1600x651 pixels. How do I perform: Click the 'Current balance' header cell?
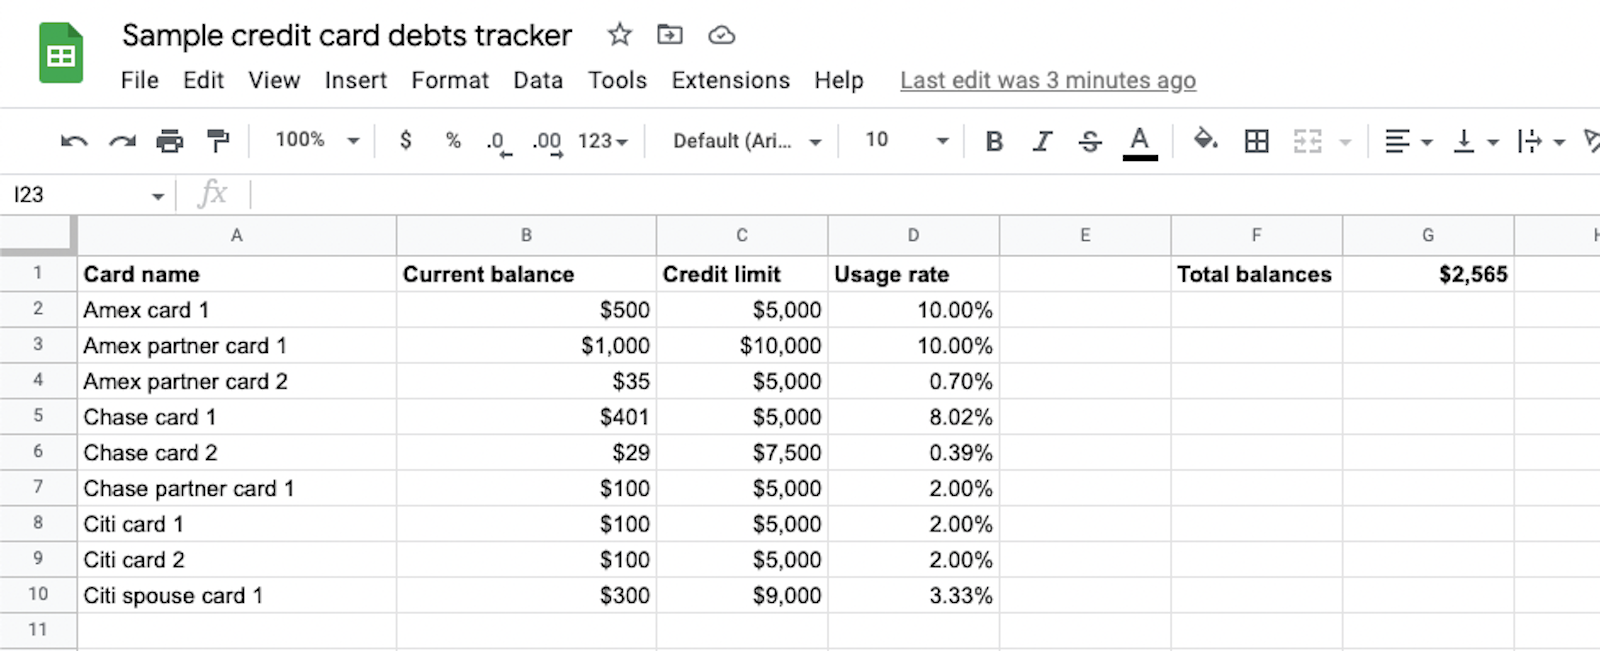pyautogui.click(x=526, y=274)
